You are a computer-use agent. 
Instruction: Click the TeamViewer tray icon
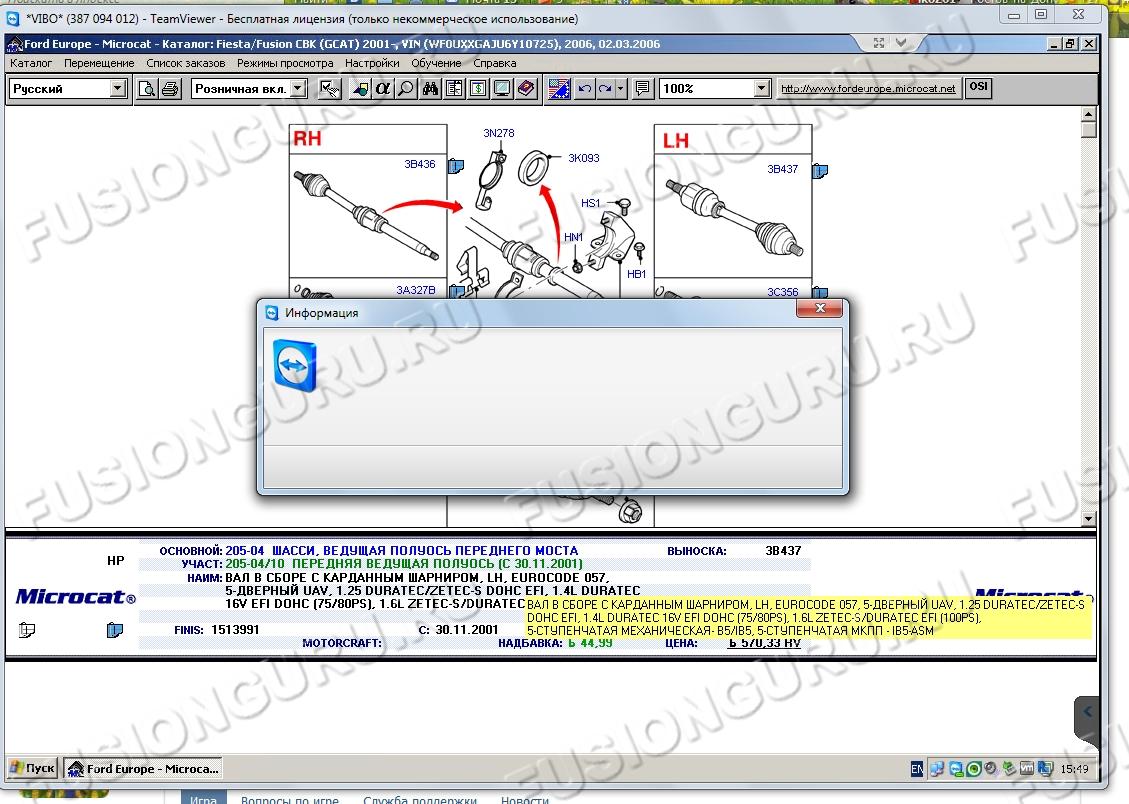(956, 769)
